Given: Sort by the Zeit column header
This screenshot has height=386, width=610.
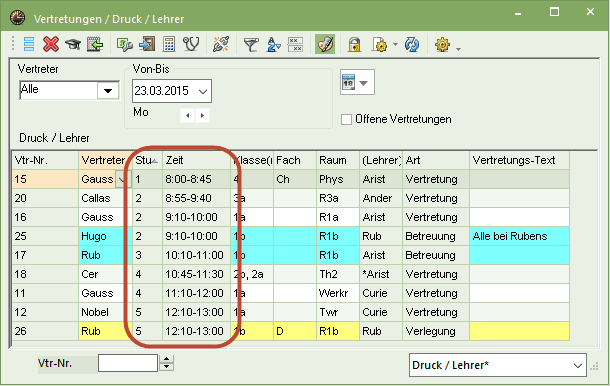Looking at the screenshot, I should 196,160.
